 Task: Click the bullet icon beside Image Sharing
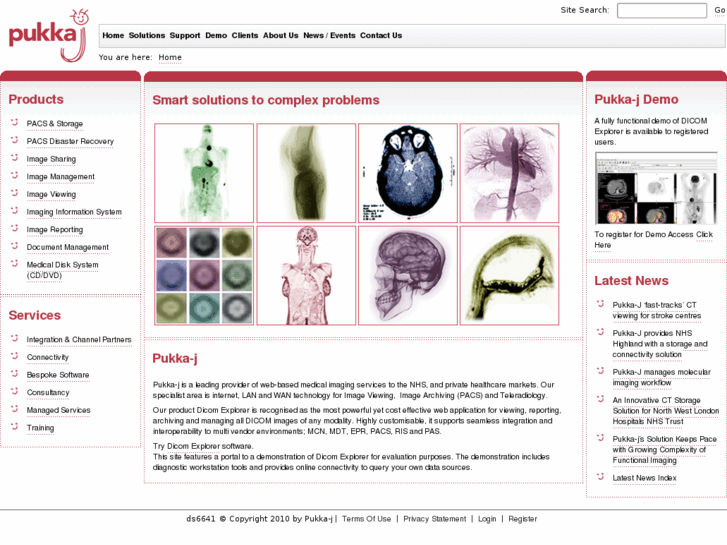15,158
